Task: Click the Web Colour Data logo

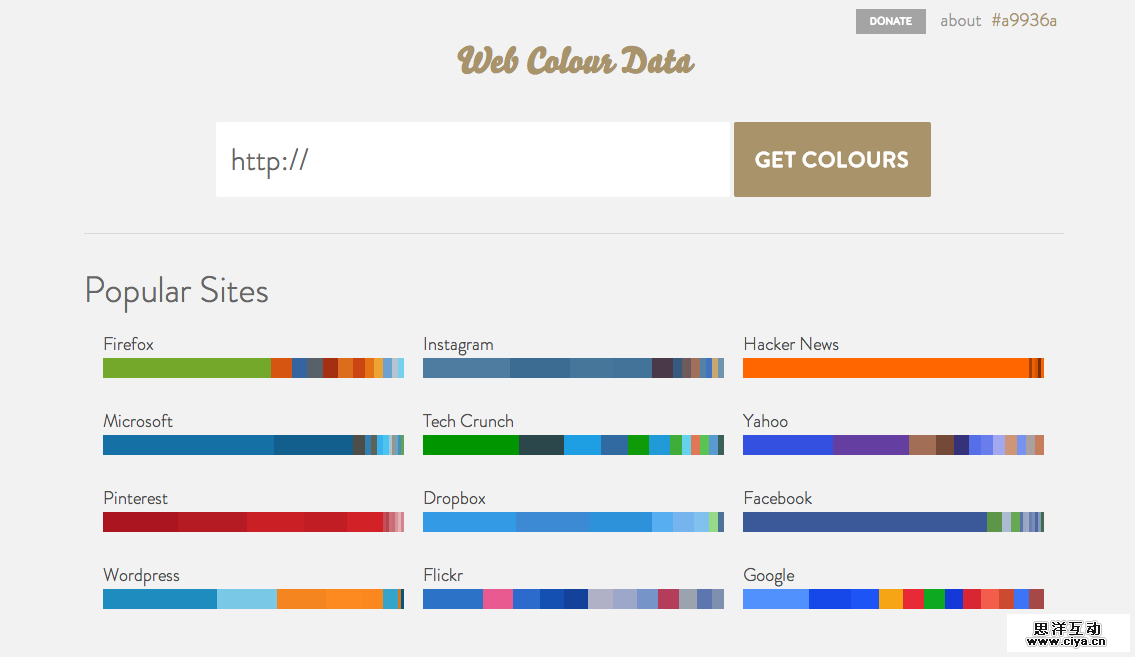Action: pyautogui.click(x=576, y=61)
